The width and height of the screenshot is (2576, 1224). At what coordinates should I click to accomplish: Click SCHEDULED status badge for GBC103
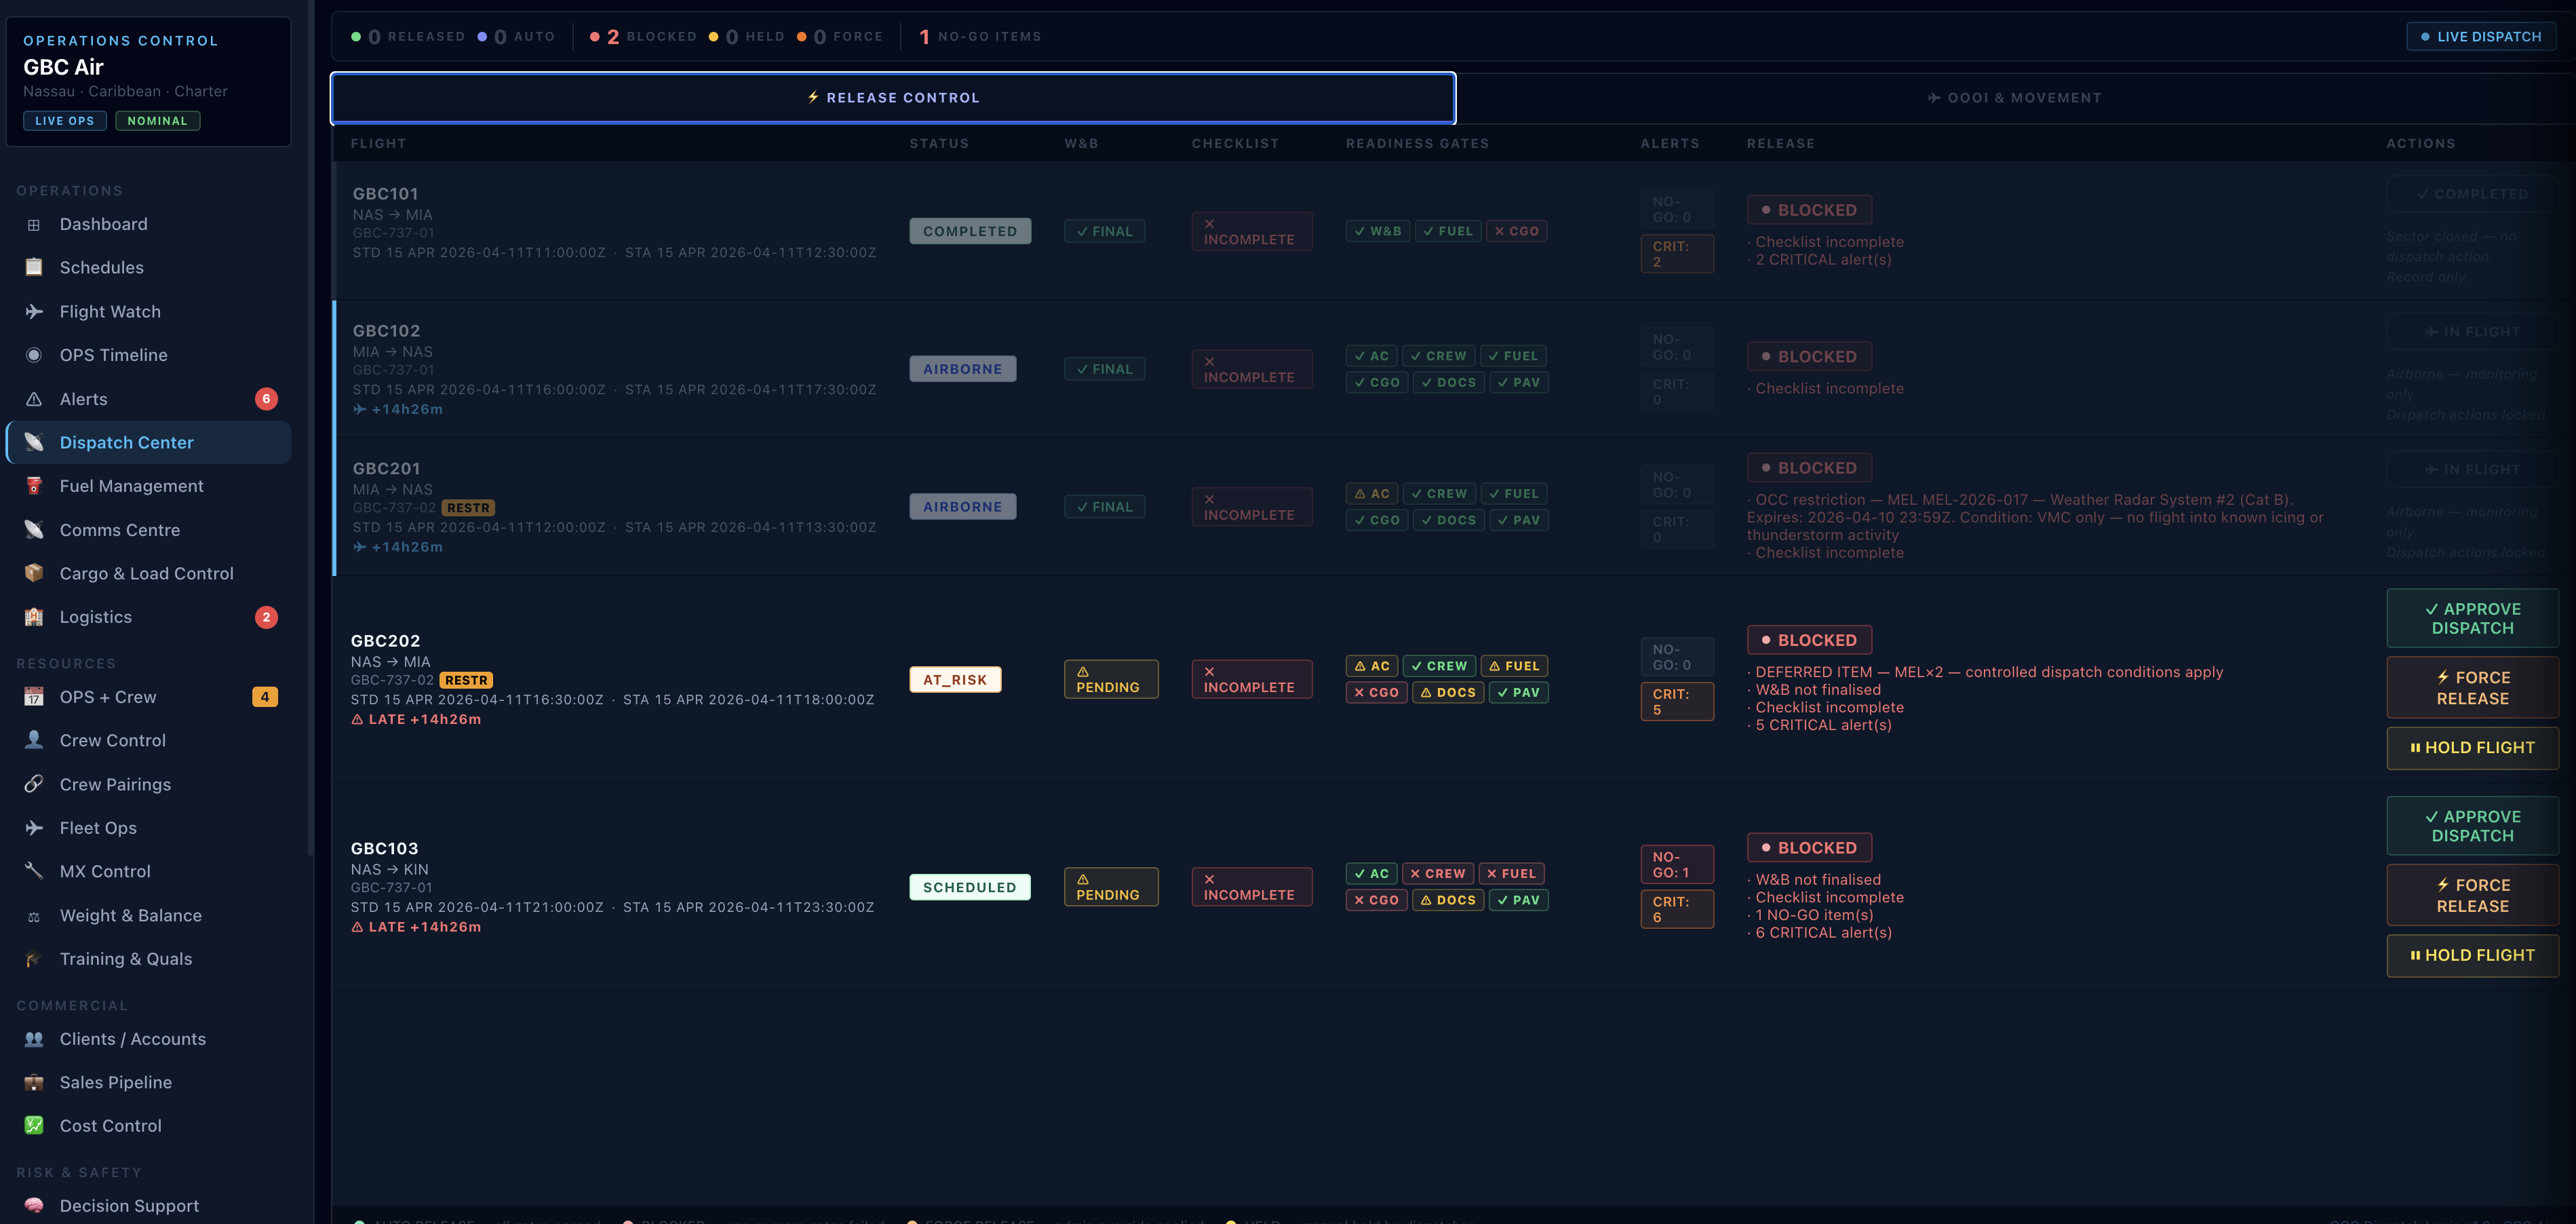[x=969, y=888]
